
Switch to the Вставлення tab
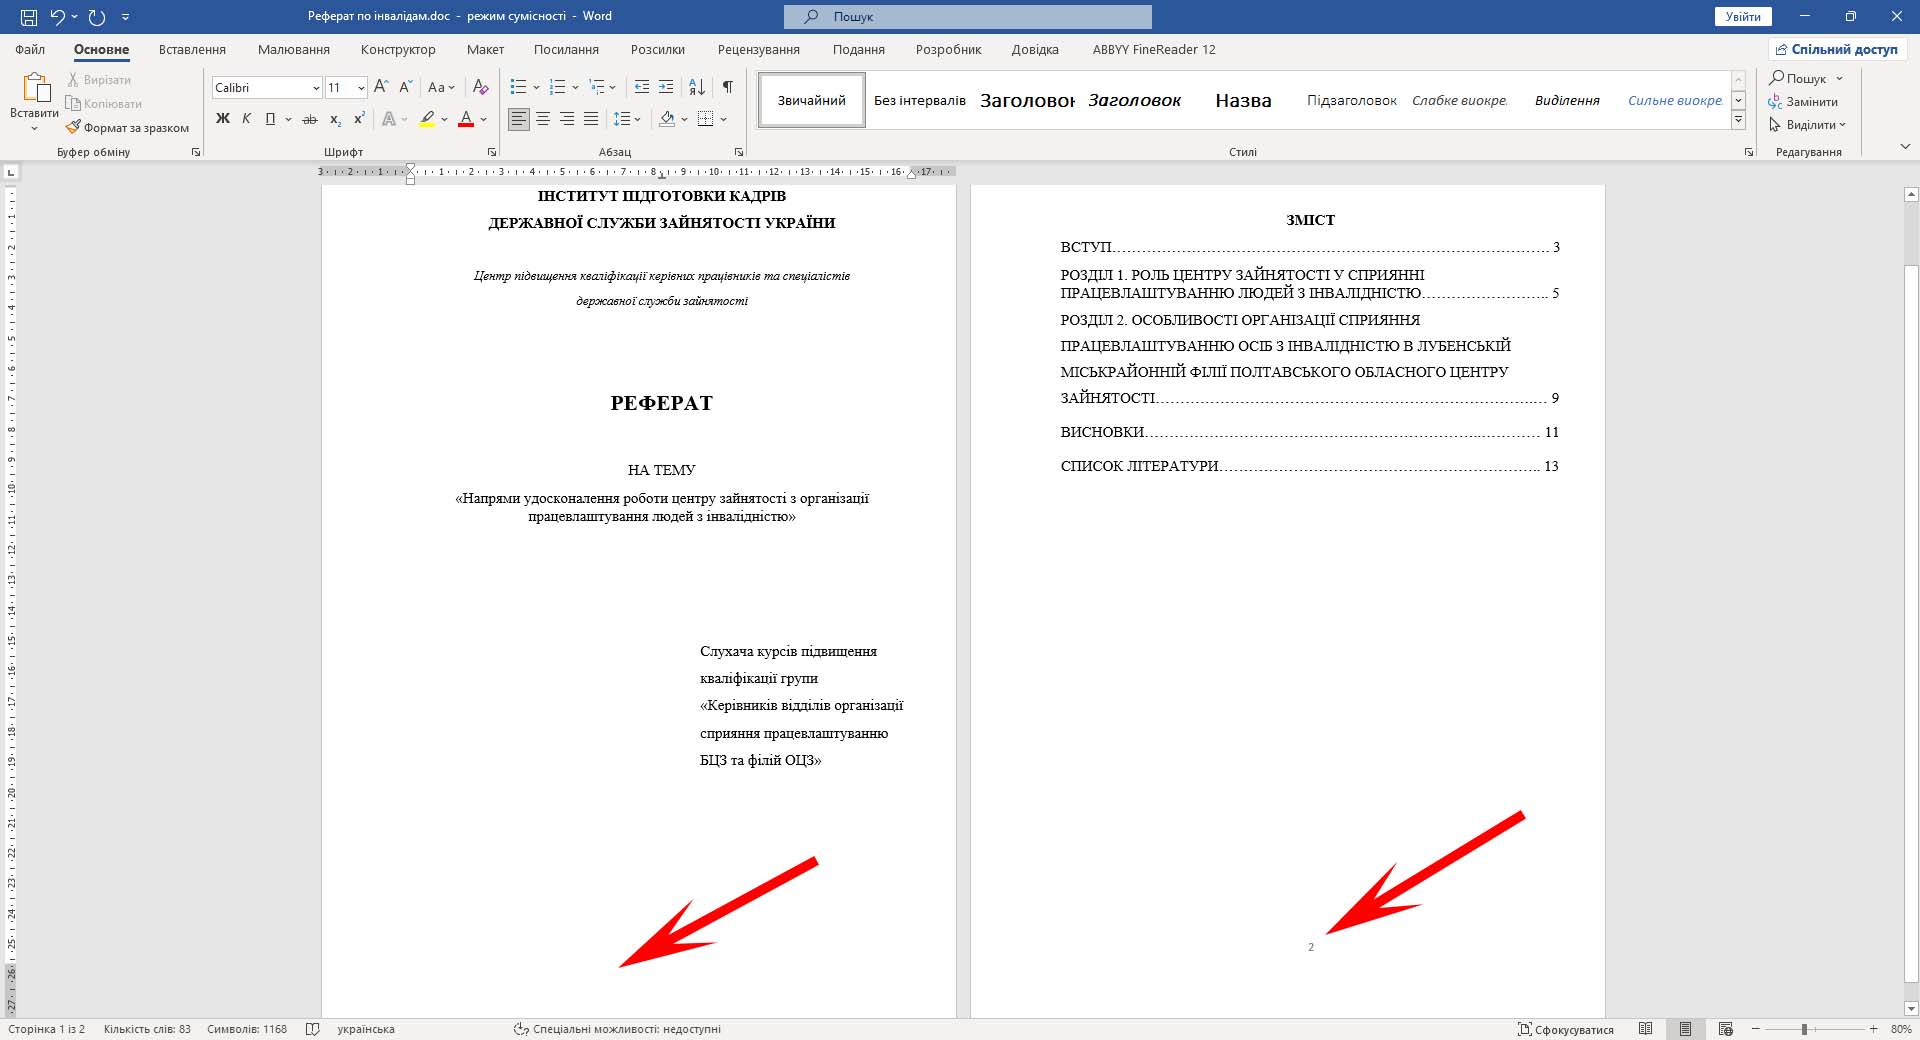pyautogui.click(x=192, y=49)
